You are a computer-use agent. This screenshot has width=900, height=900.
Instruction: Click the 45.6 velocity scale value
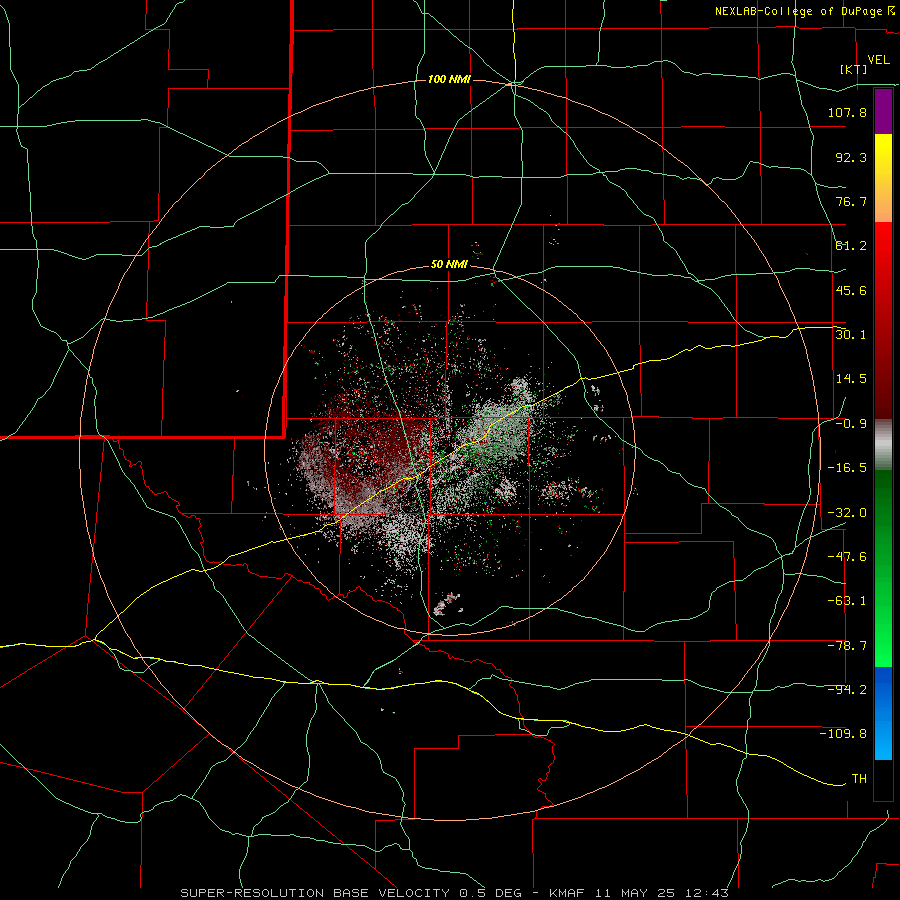tap(851, 290)
